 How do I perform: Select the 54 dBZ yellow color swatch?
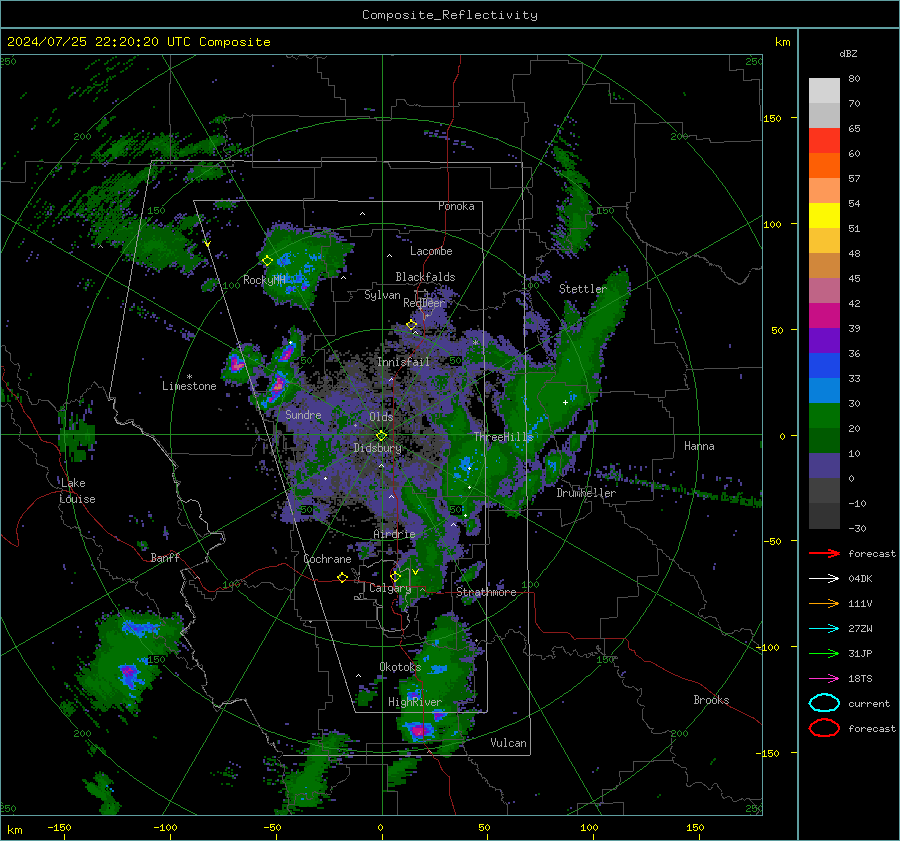824,216
